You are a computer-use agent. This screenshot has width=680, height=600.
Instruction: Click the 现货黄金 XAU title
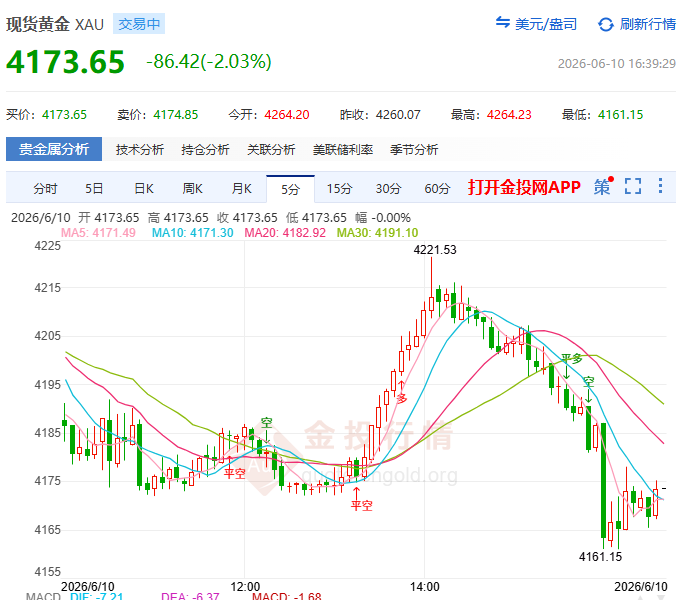[55, 24]
